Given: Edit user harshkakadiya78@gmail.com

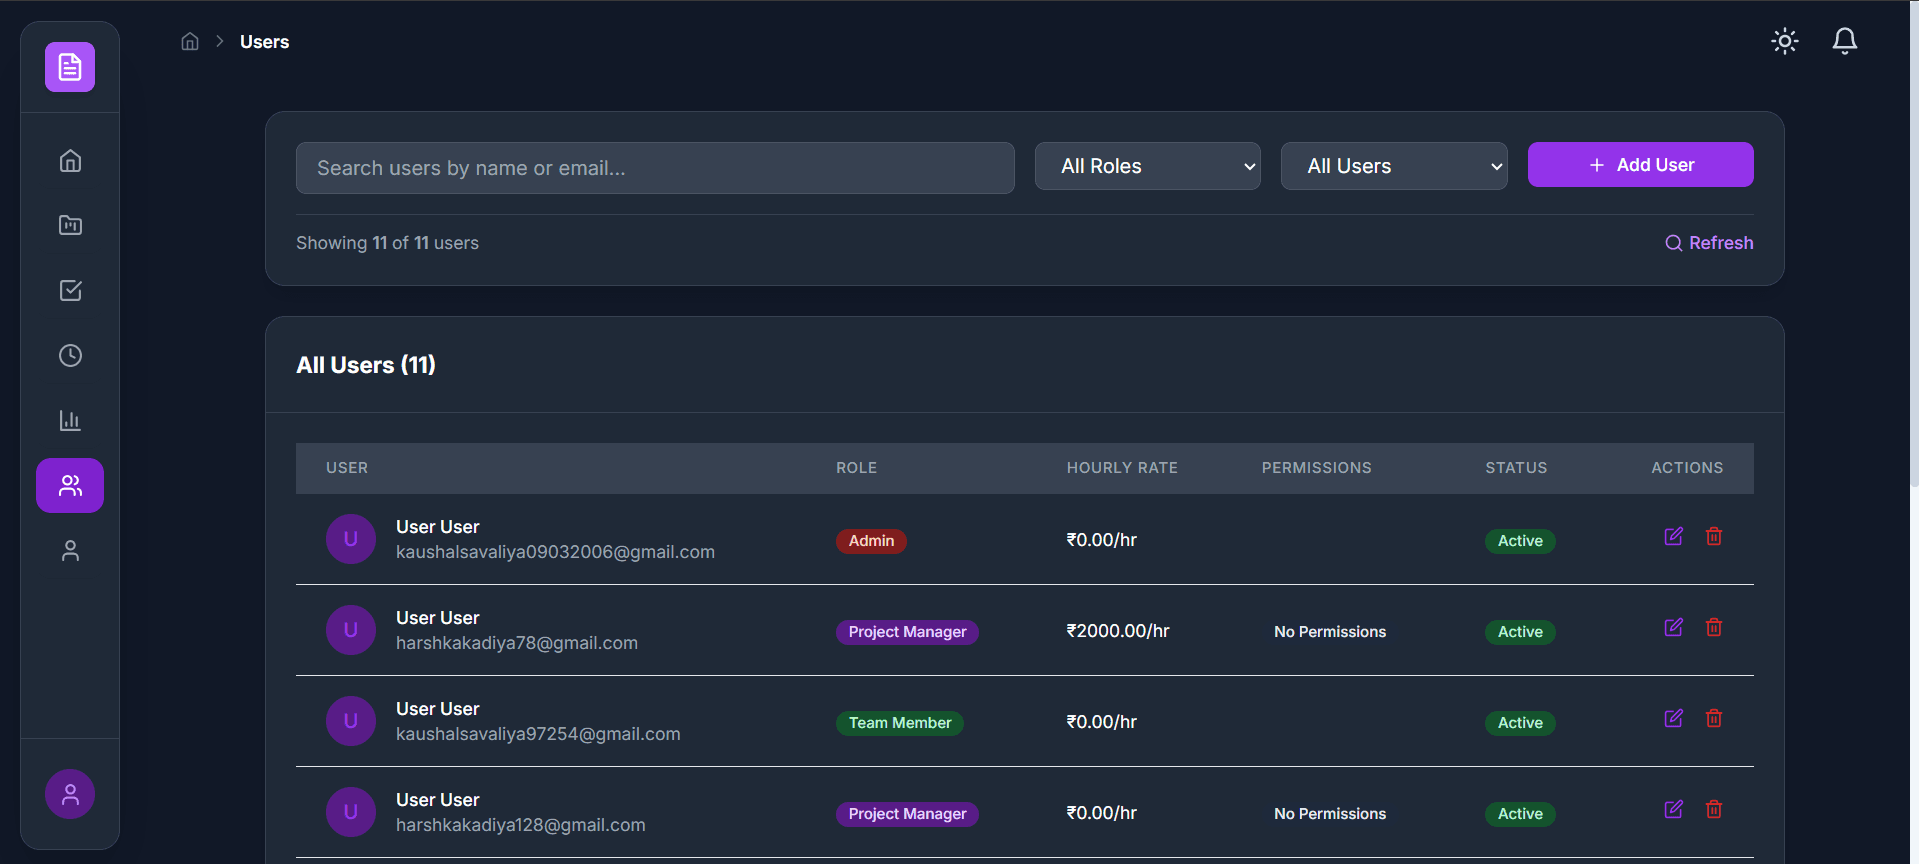Looking at the screenshot, I should pos(1673,627).
